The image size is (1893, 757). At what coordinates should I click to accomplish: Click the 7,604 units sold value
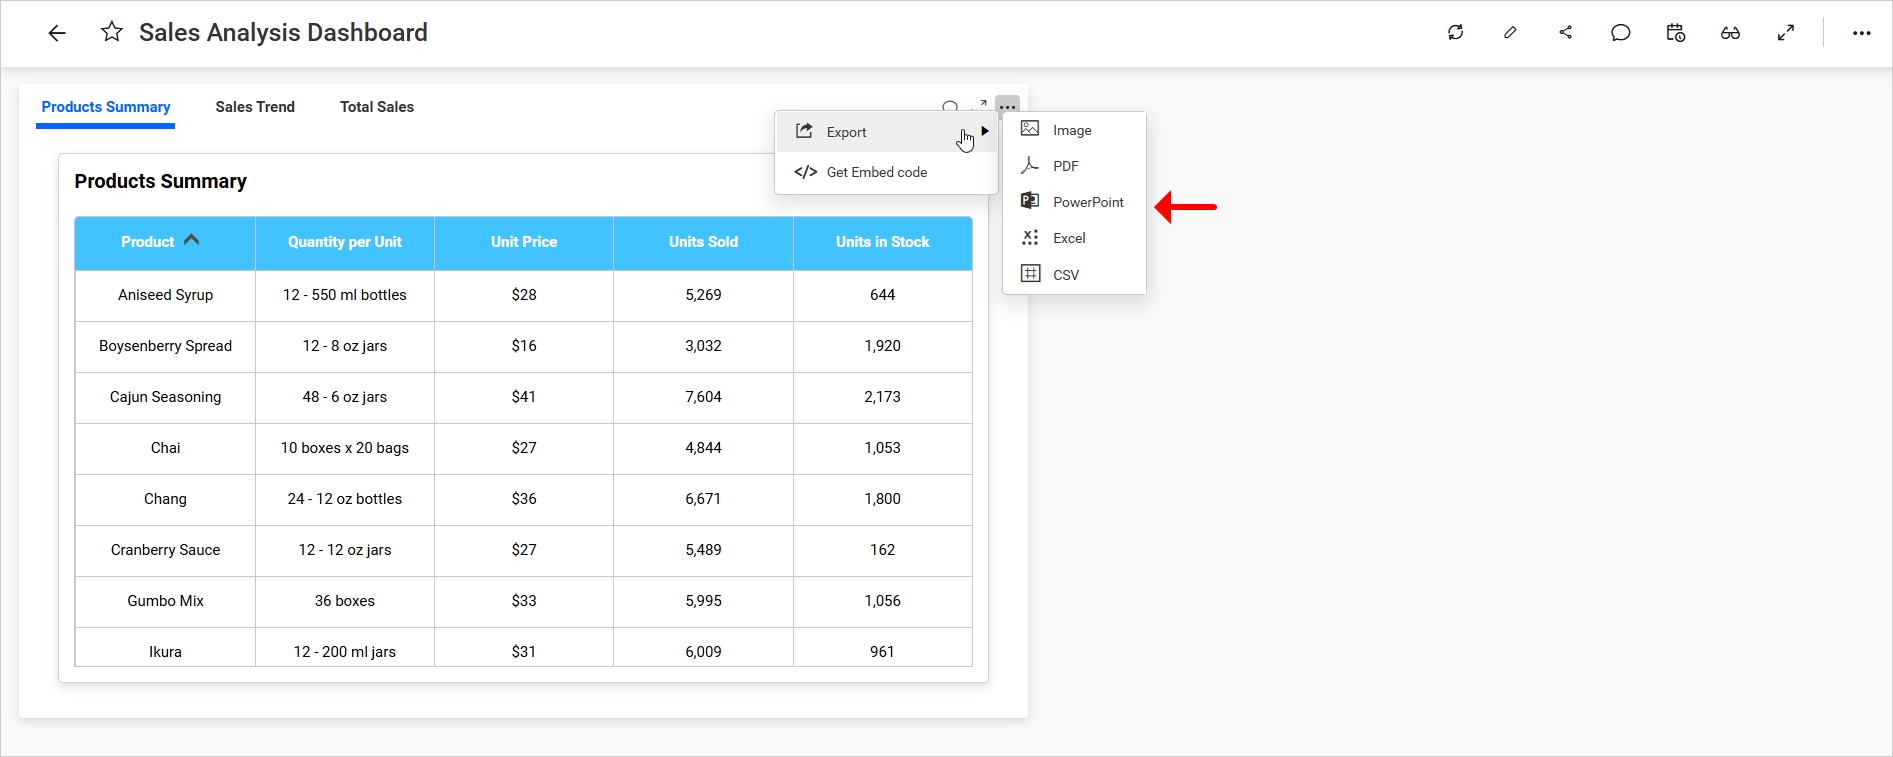[703, 397]
